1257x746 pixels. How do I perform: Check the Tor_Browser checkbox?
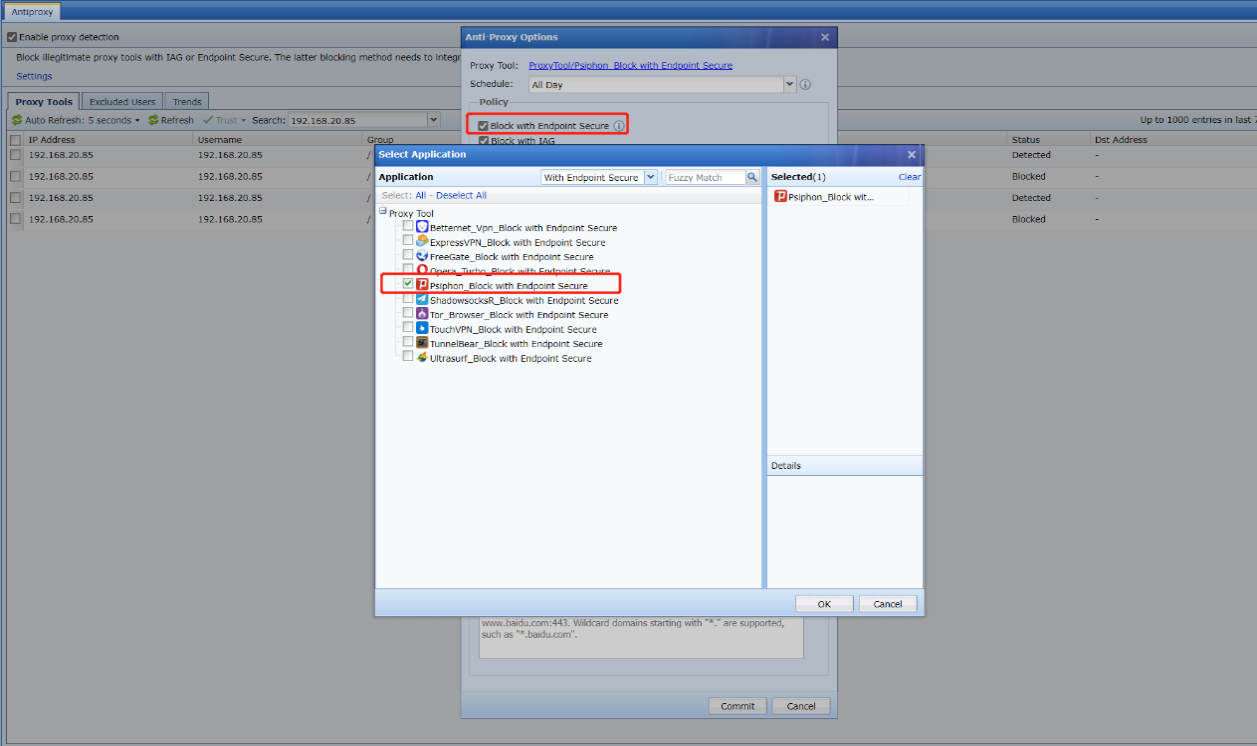(408, 314)
